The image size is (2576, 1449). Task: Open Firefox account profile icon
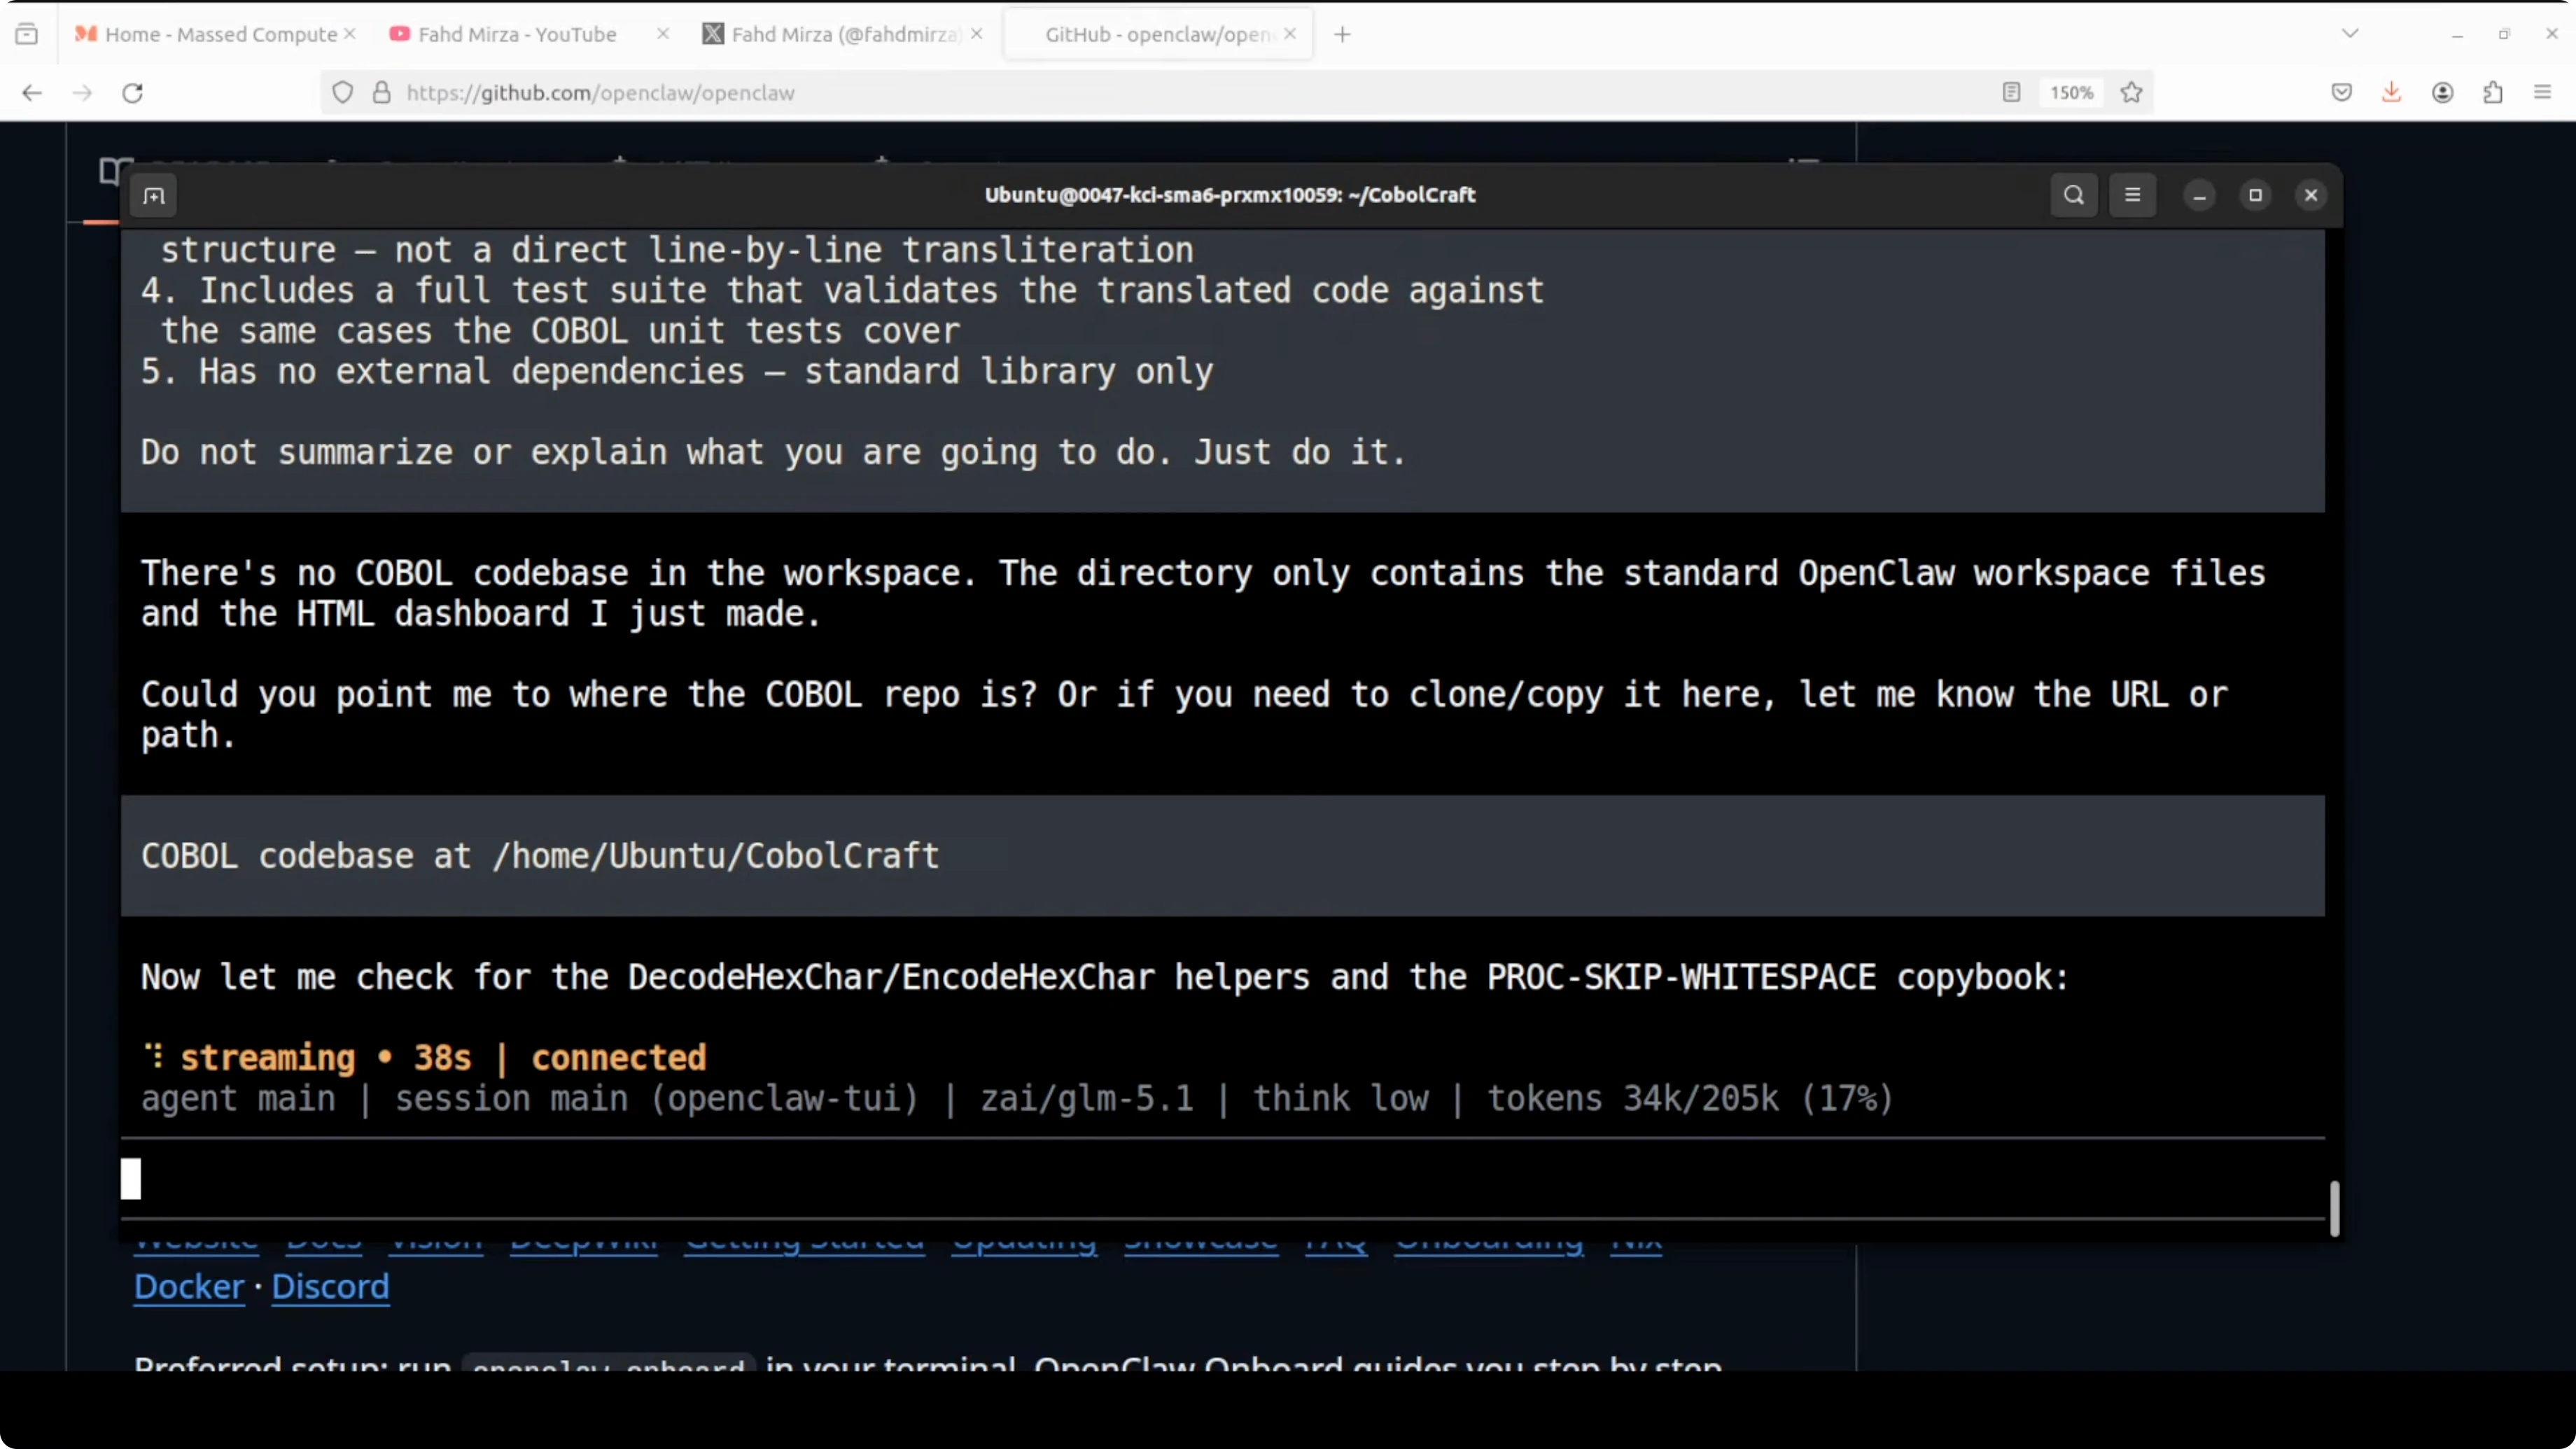pyautogui.click(x=2442, y=93)
